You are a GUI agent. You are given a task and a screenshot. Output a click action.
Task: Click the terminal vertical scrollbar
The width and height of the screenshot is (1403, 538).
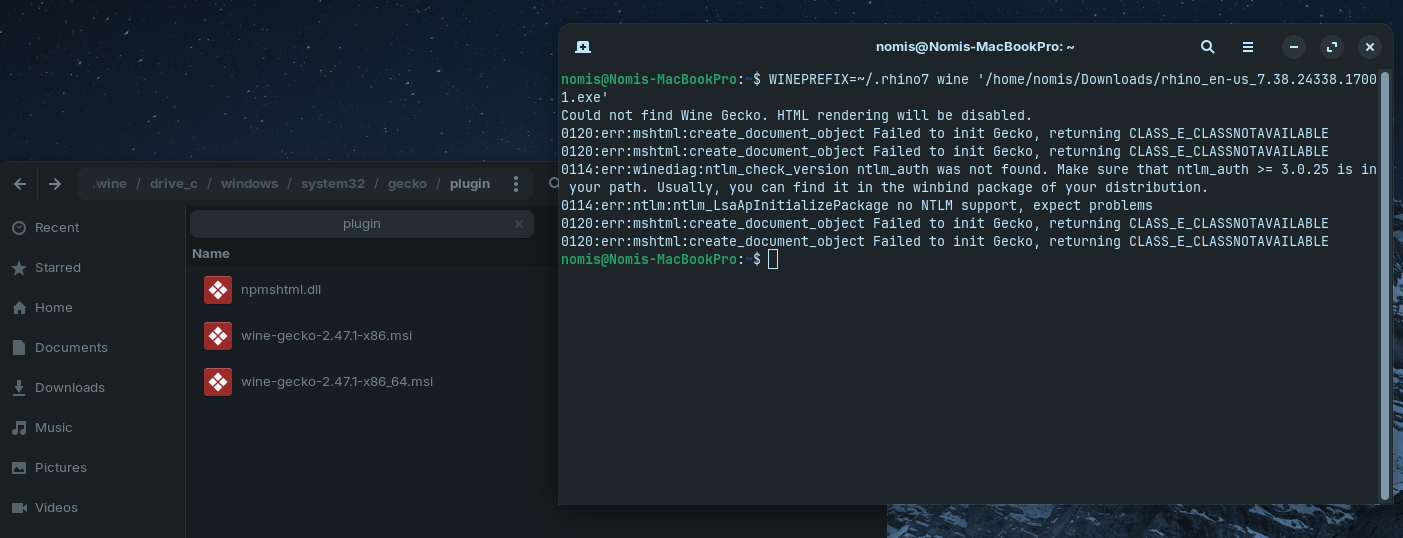click(1384, 285)
